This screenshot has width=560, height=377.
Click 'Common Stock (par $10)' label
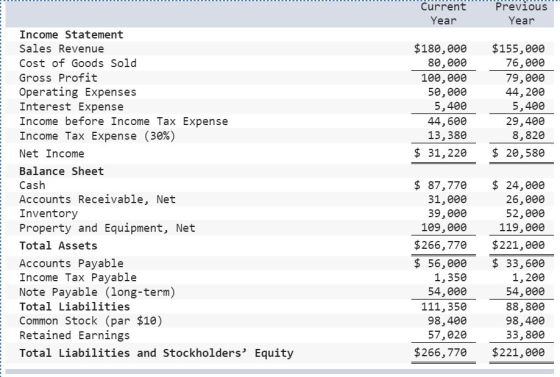(x=91, y=321)
